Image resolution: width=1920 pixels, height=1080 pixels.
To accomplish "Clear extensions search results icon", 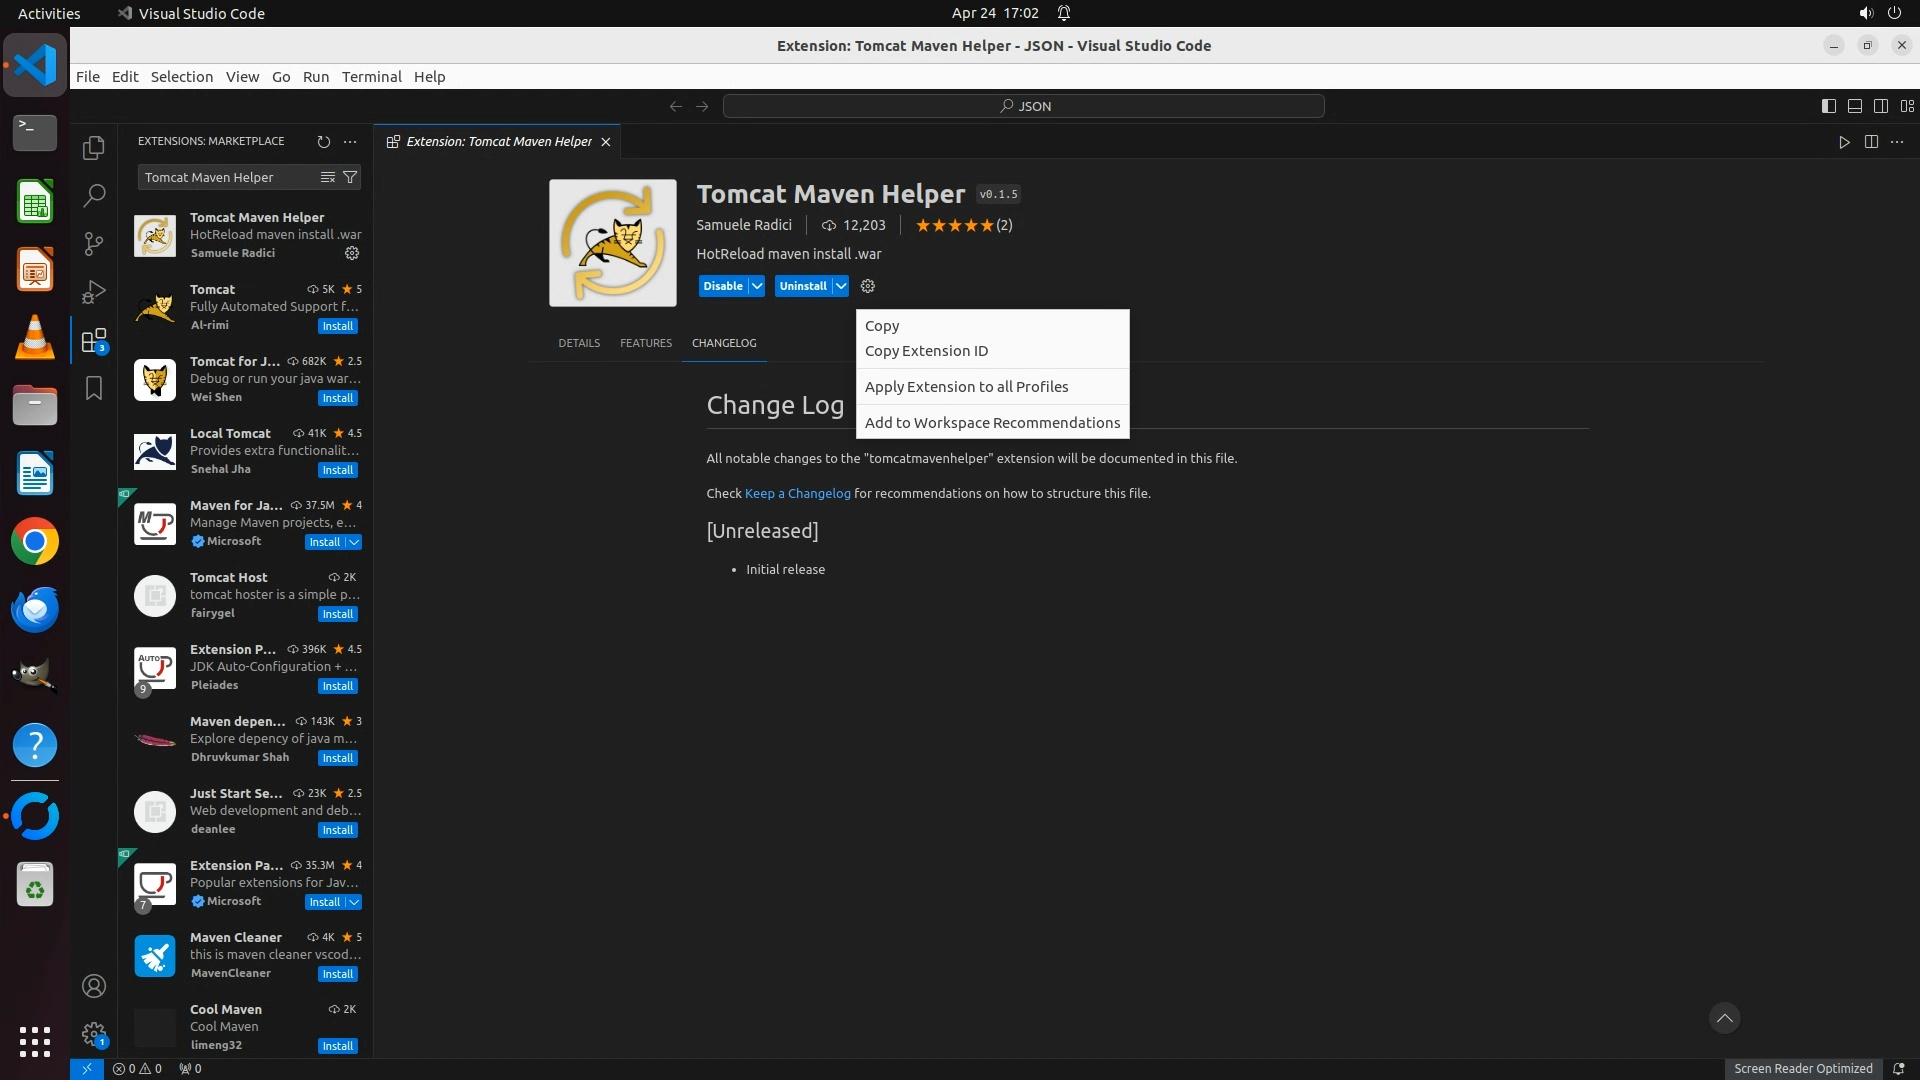I will [327, 177].
